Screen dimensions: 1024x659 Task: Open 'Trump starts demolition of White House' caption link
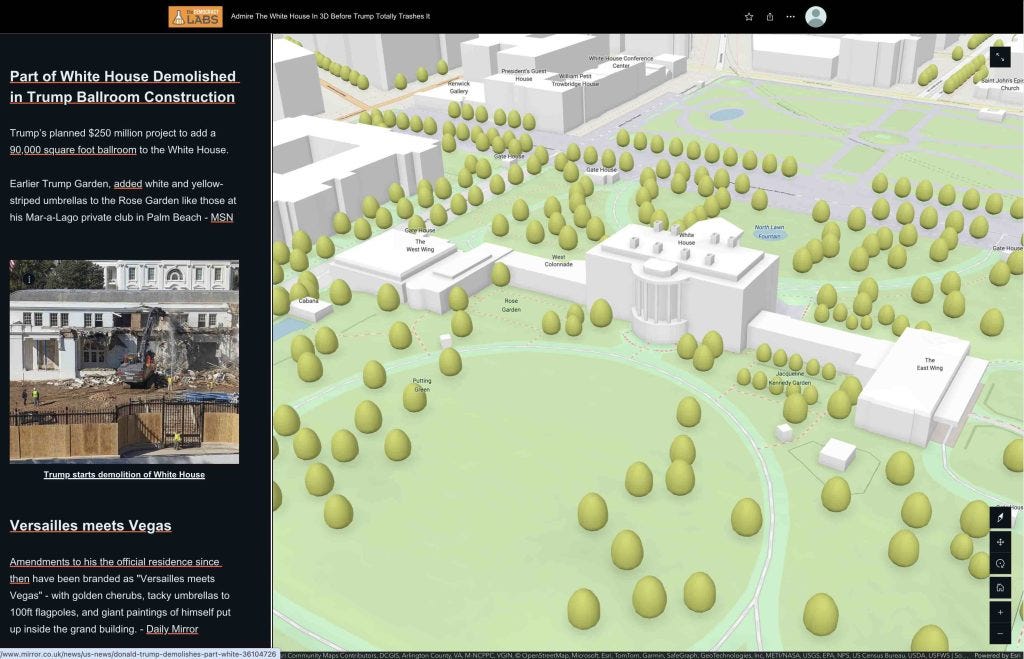(124, 475)
